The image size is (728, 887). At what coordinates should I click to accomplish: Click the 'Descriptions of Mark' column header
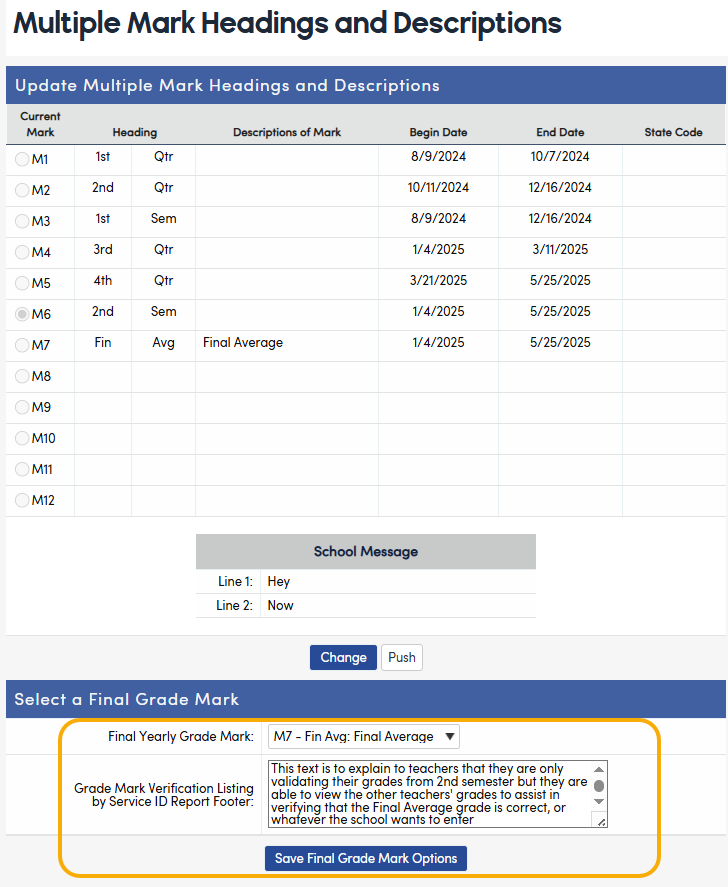(x=287, y=132)
